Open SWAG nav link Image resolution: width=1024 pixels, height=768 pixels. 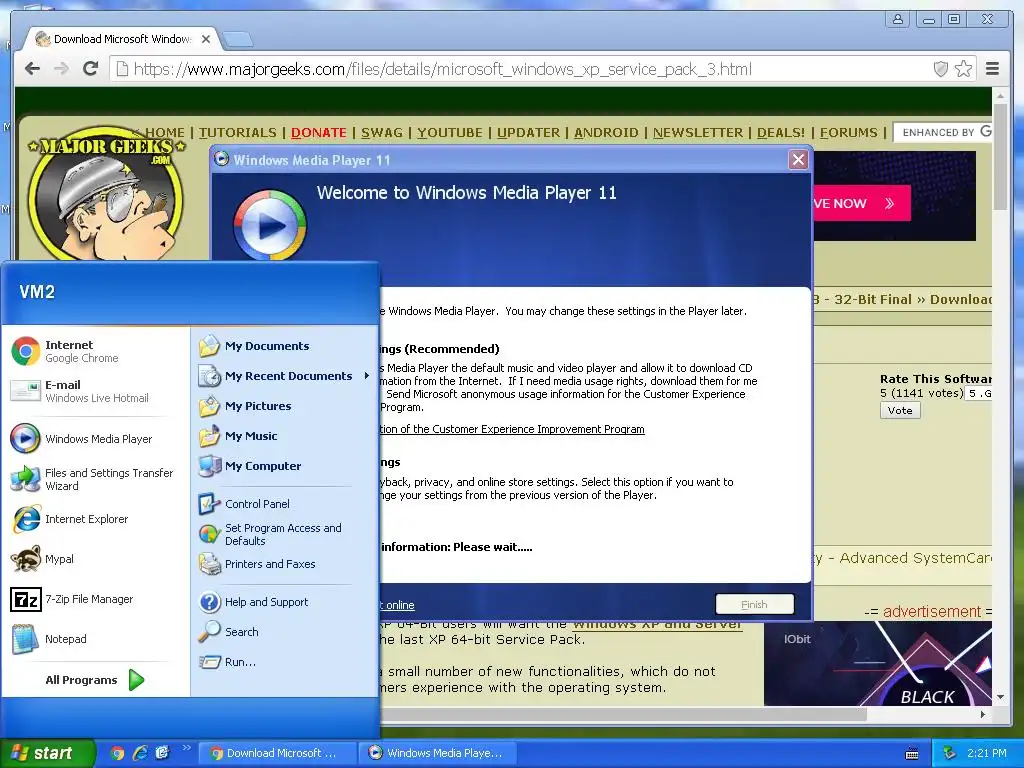pyautogui.click(x=382, y=133)
